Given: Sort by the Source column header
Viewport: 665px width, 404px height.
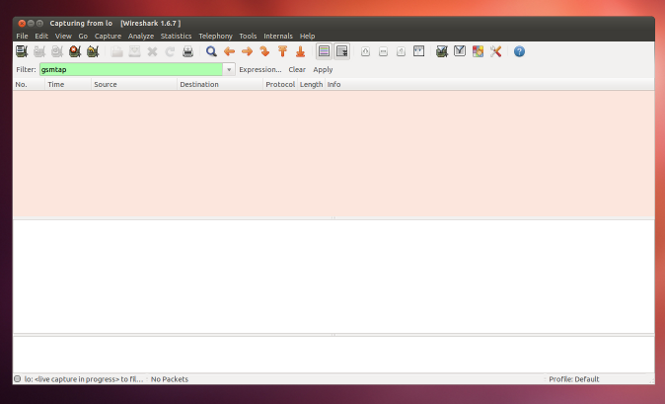Looking at the screenshot, I should click(x=105, y=85).
